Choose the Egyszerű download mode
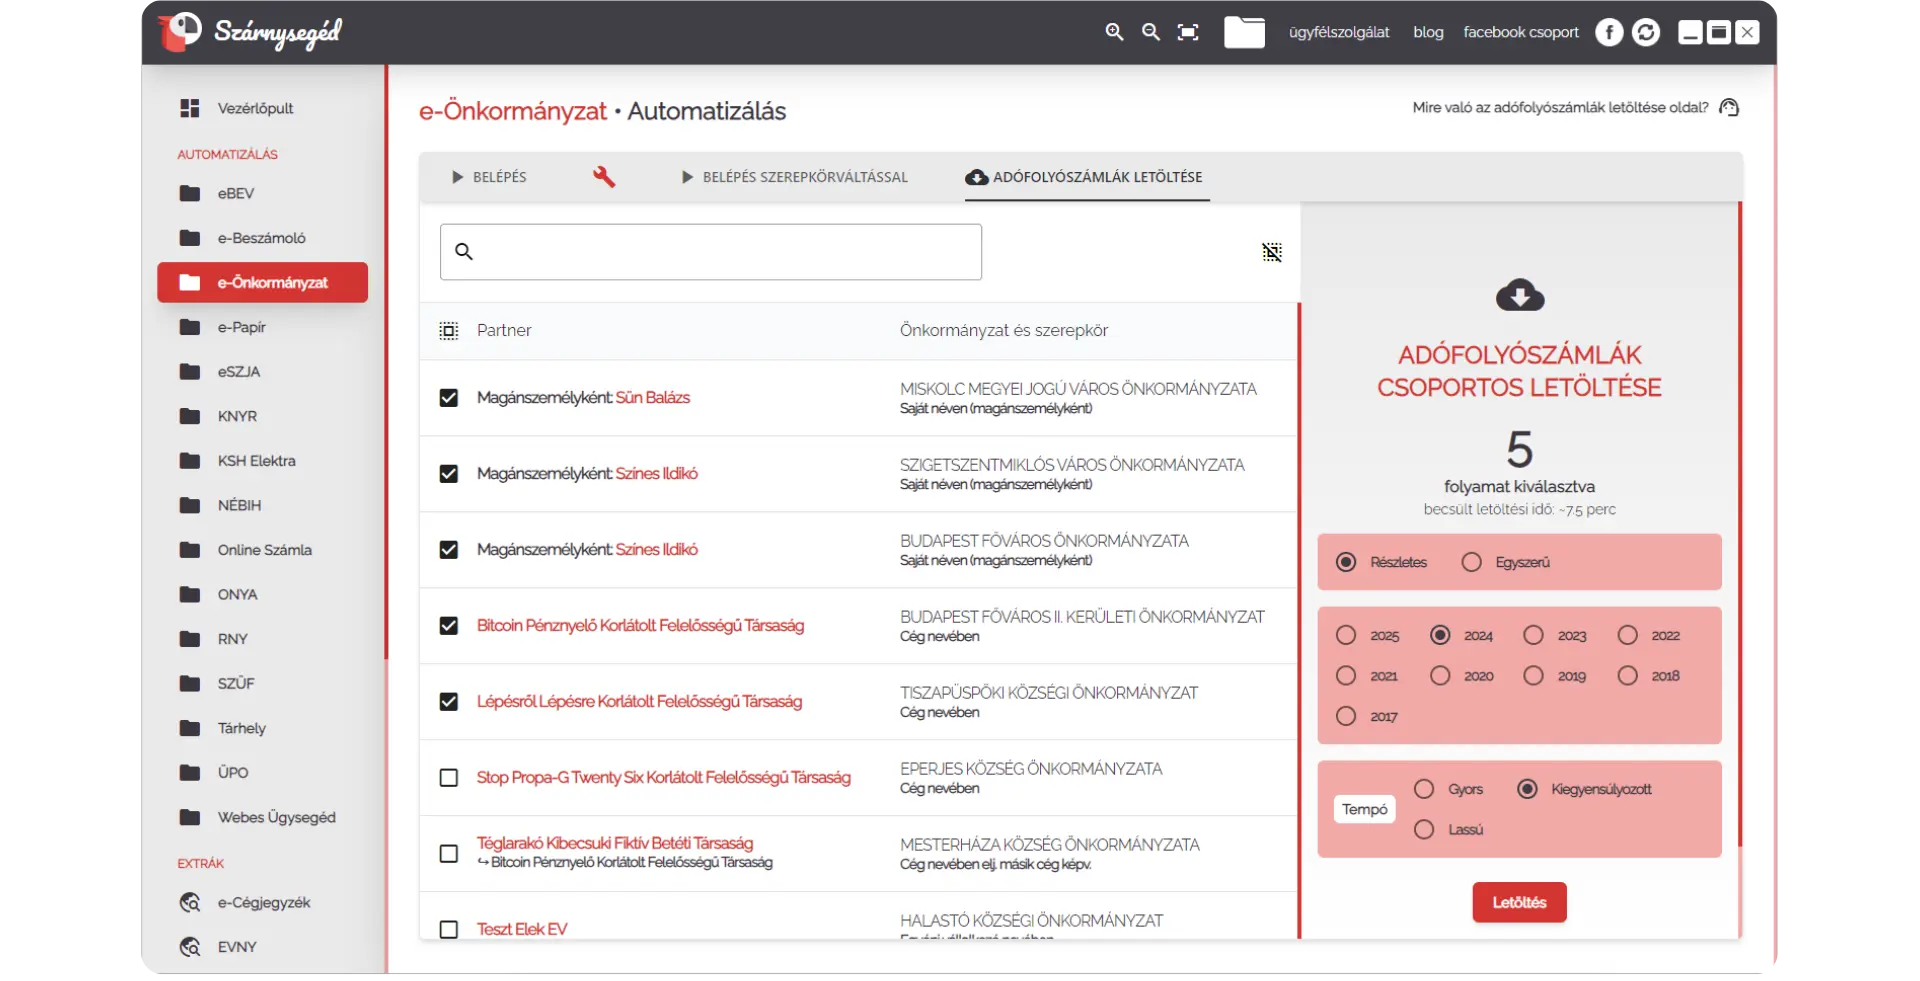Image resolution: width=1920 pixels, height=981 pixels. tap(1471, 562)
